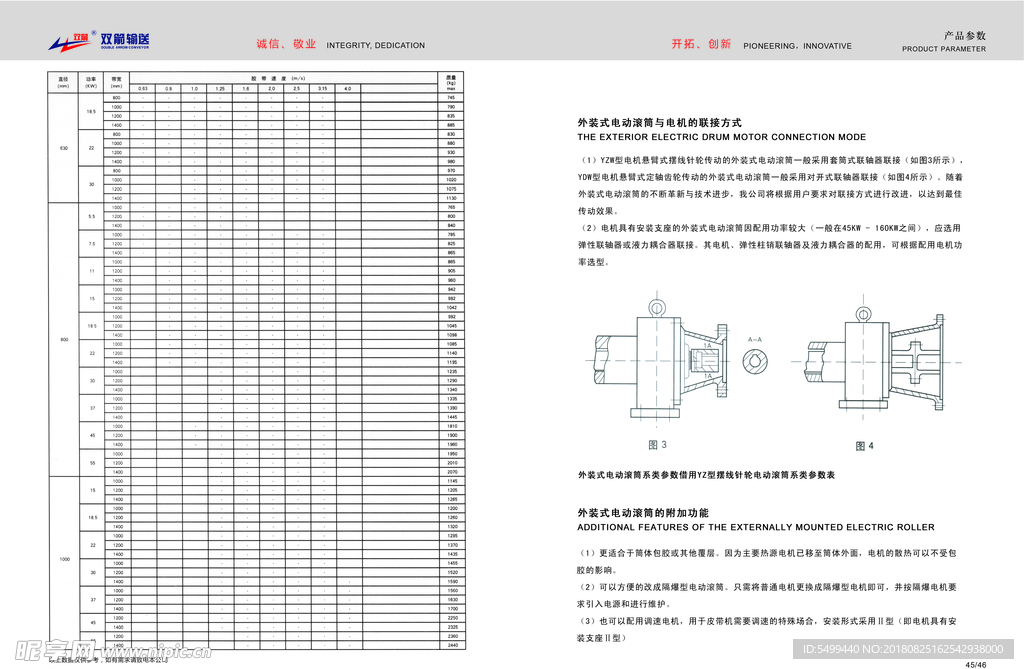This screenshot has height=669, width=1024.
Task: Click the 1.6 speed column header
Action: [x=246, y=88]
